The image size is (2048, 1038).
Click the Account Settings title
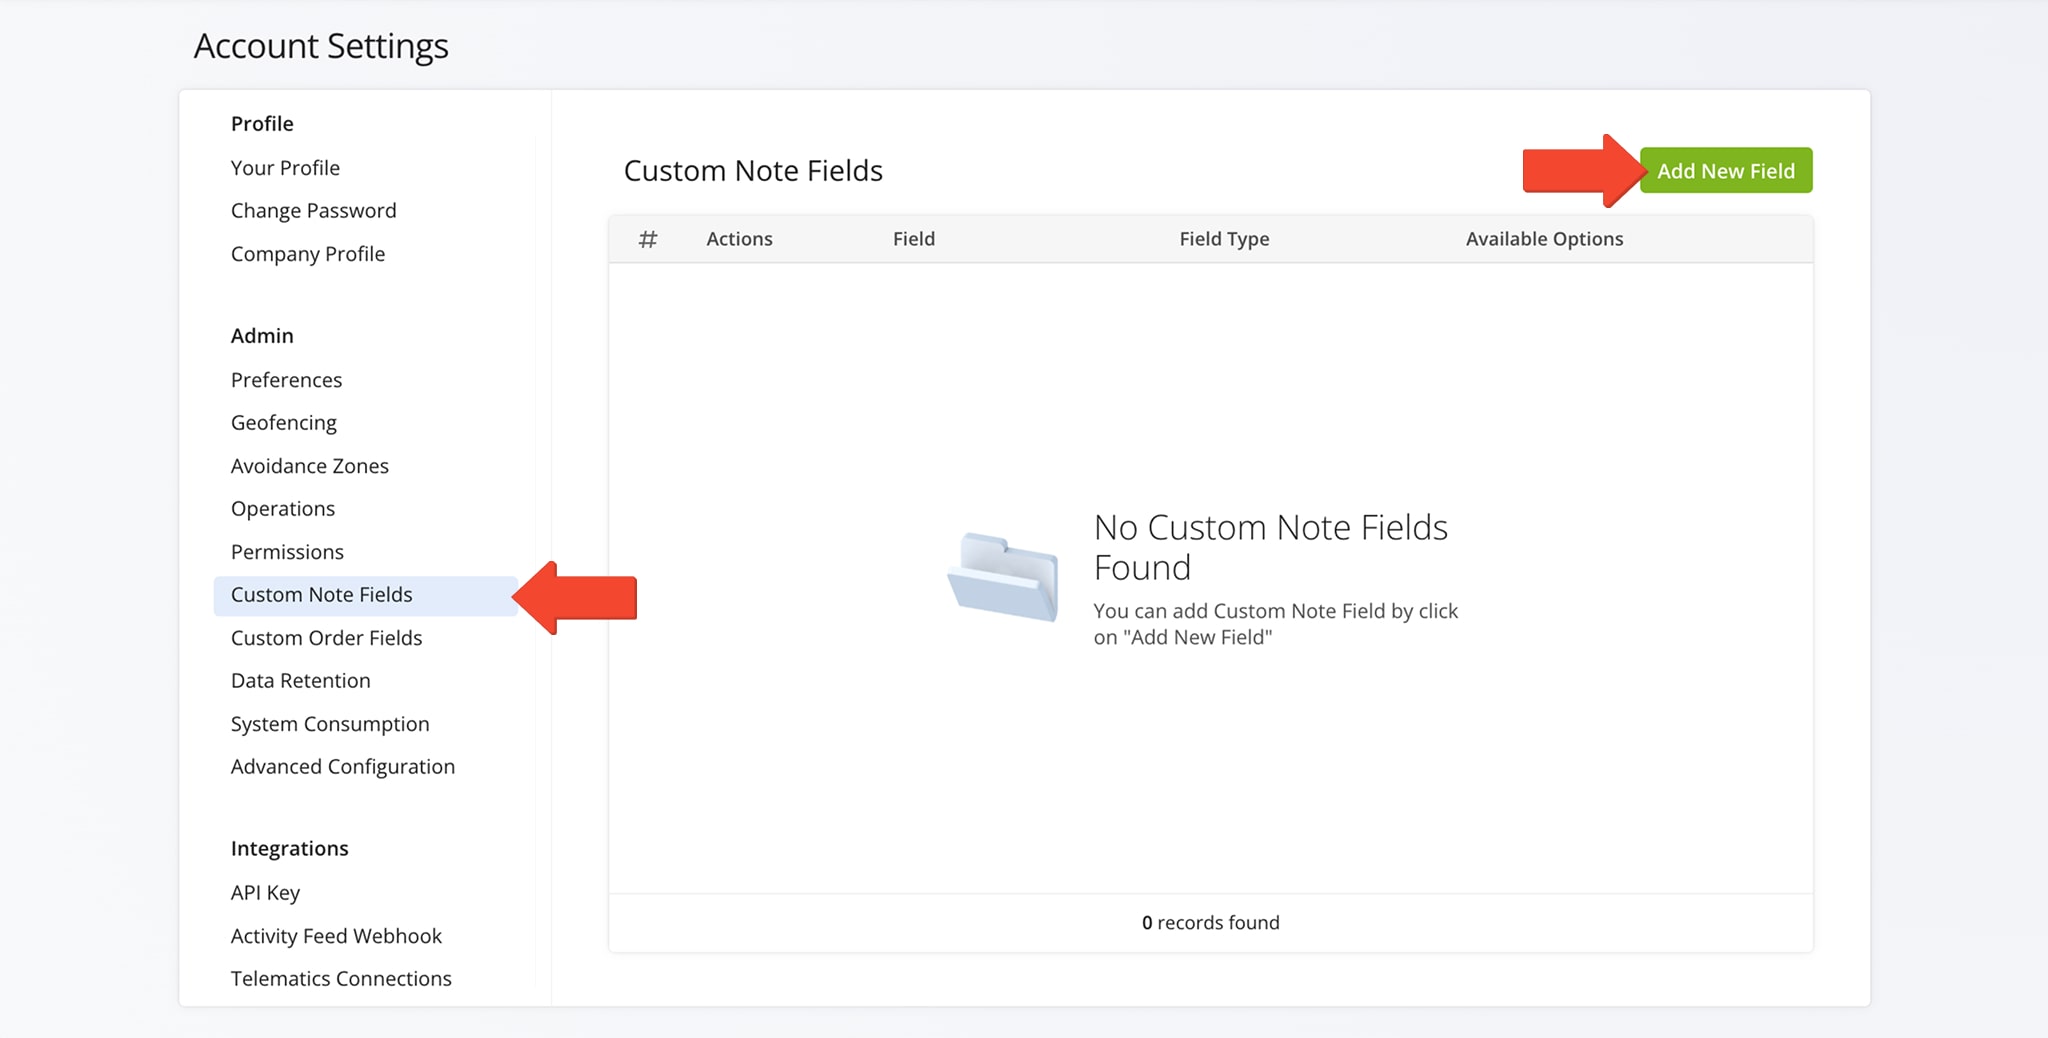(x=321, y=46)
